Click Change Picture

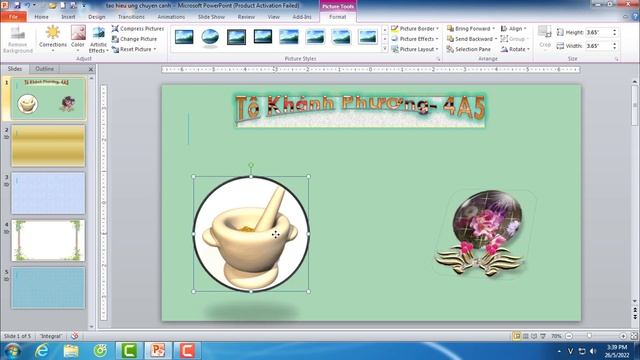134,39
